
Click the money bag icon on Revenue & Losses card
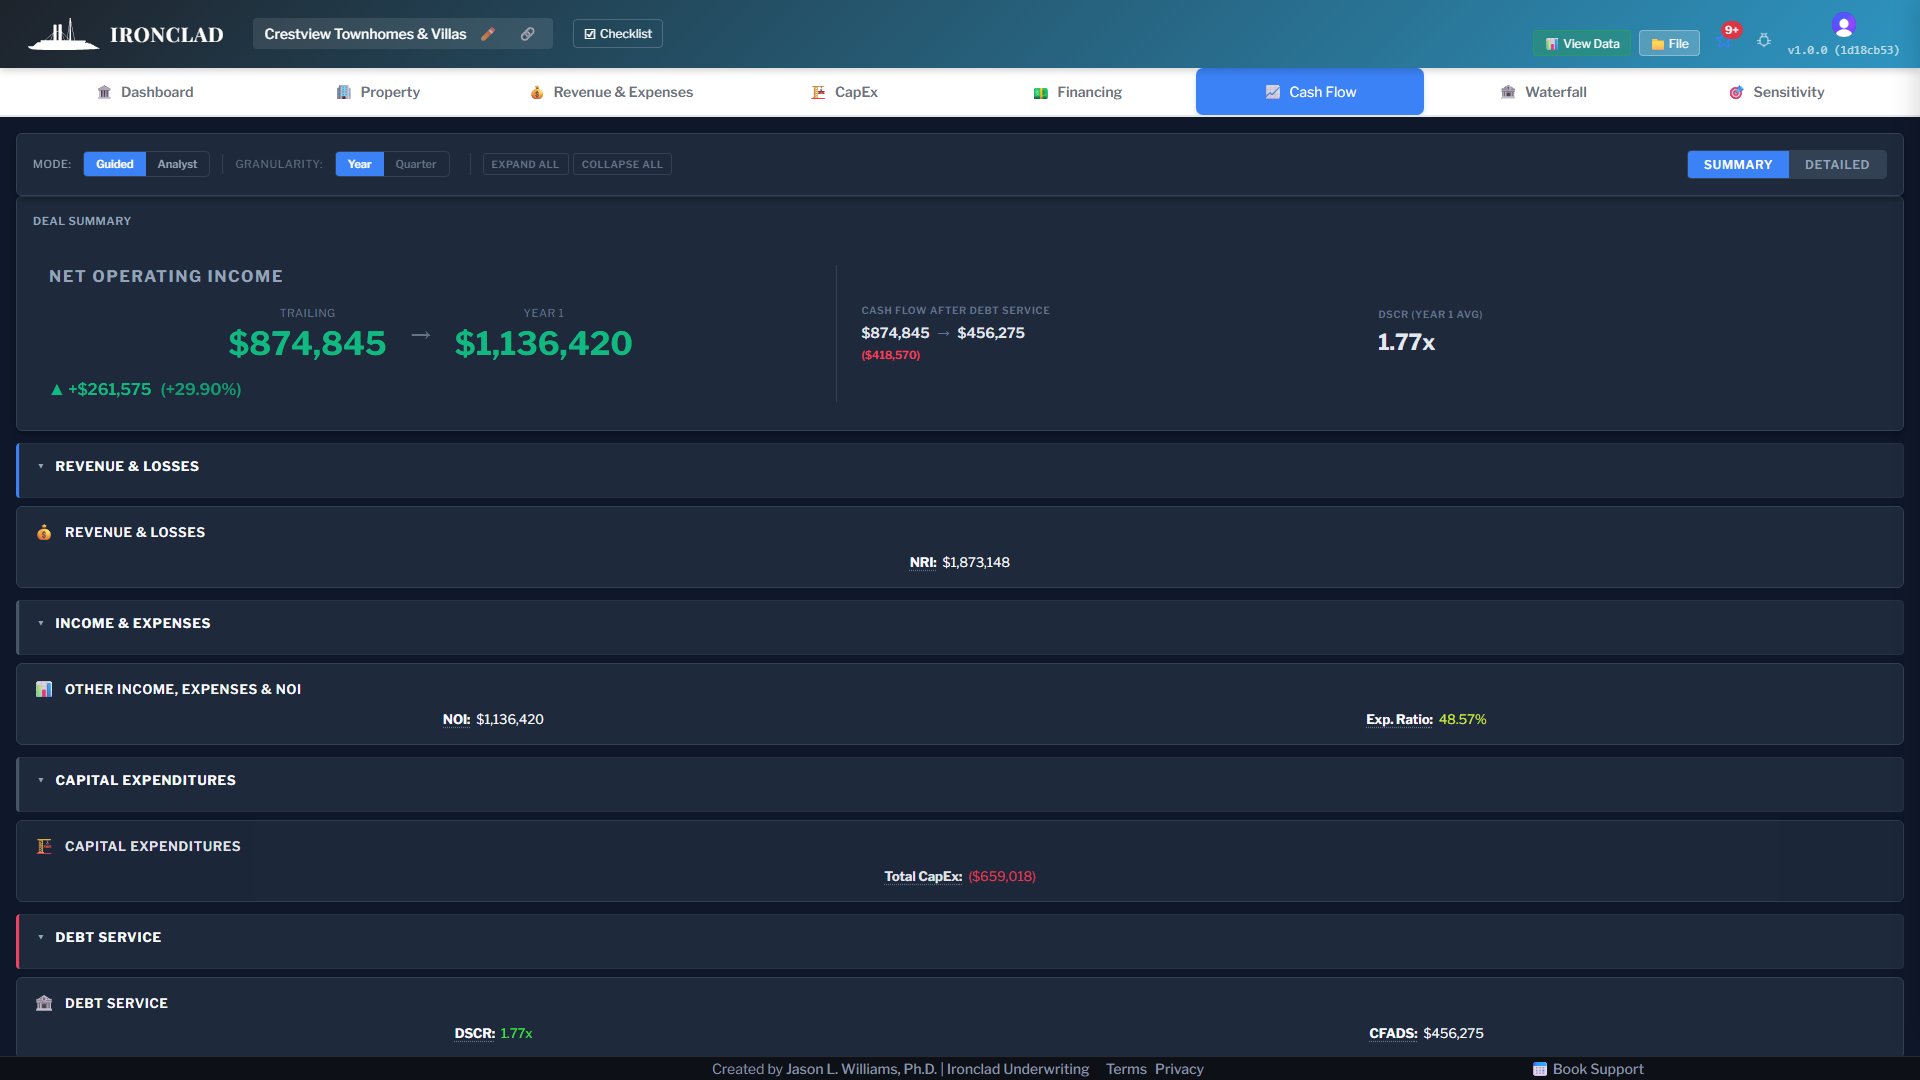pos(44,532)
